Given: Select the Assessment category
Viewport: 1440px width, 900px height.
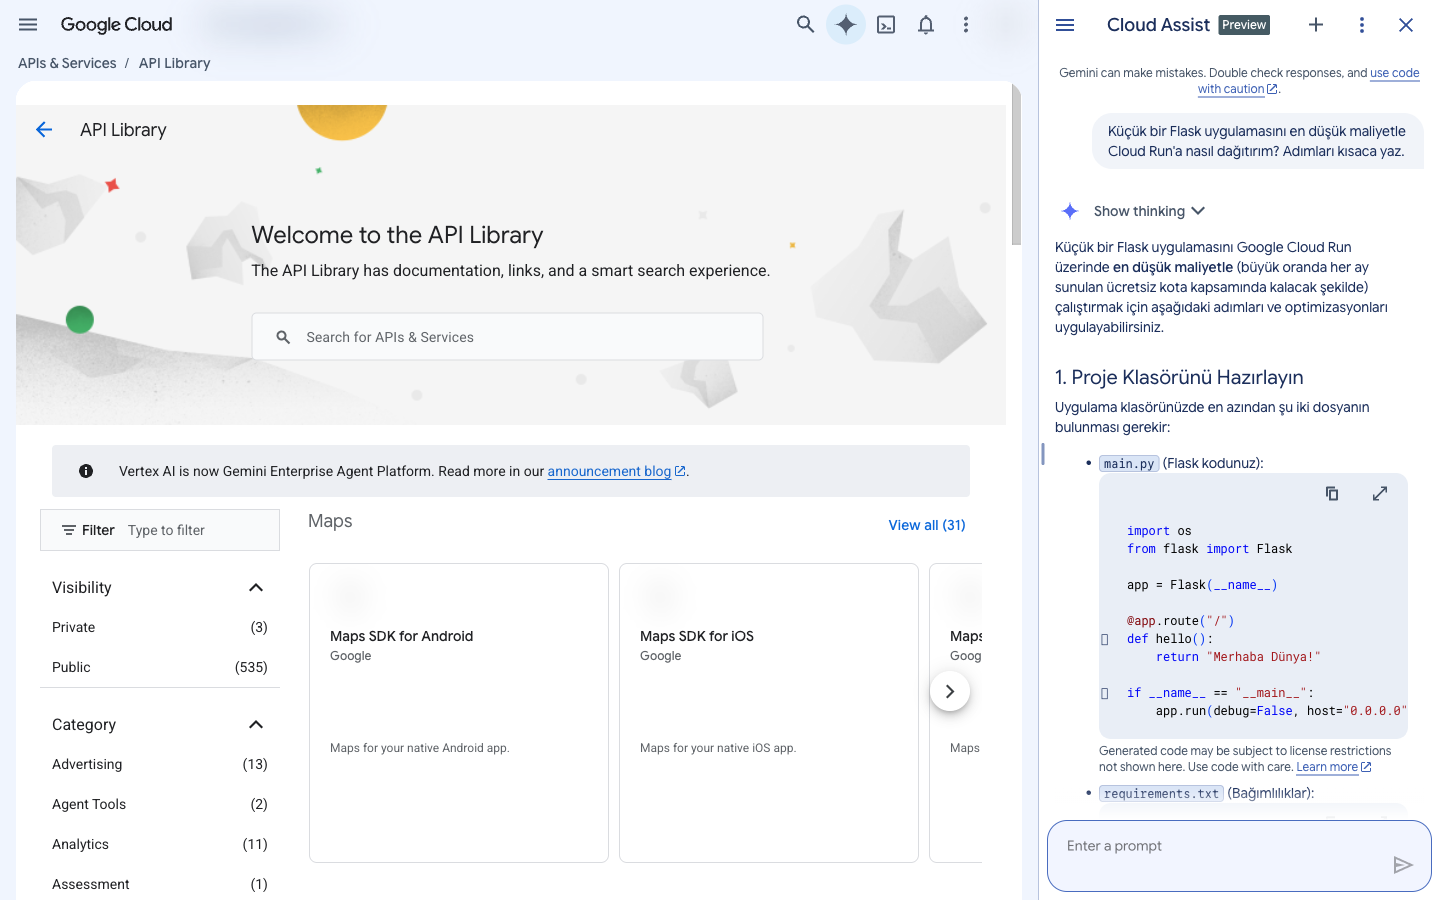Looking at the screenshot, I should (160, 885).
